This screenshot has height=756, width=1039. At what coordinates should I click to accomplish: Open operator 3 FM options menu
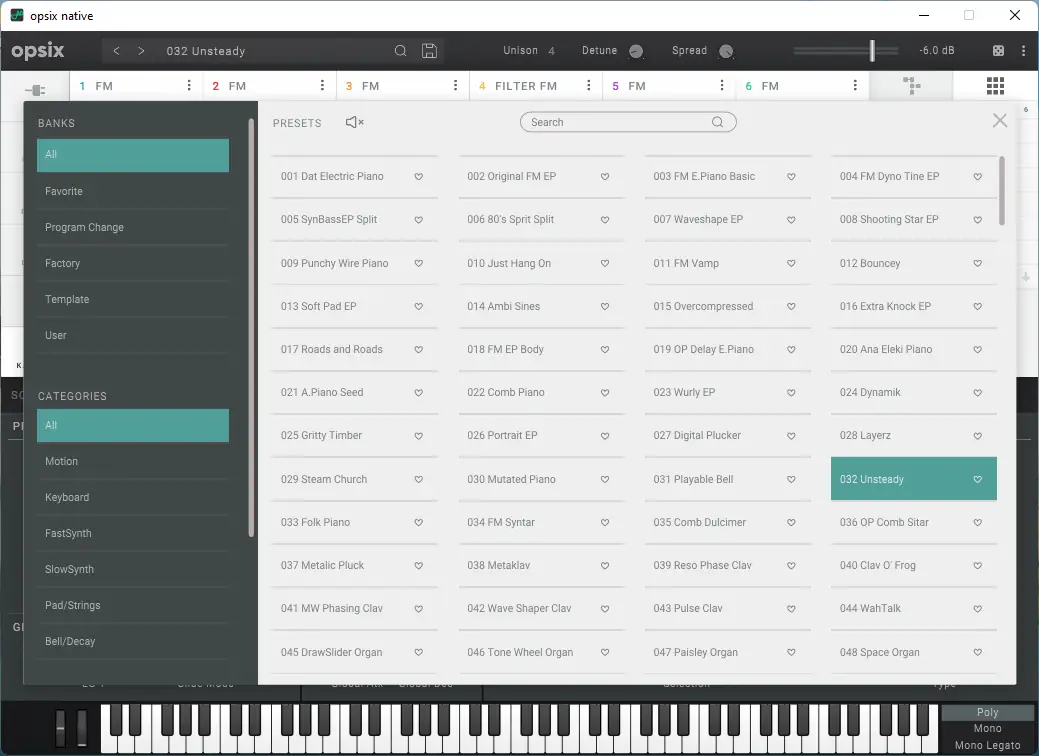455,85
